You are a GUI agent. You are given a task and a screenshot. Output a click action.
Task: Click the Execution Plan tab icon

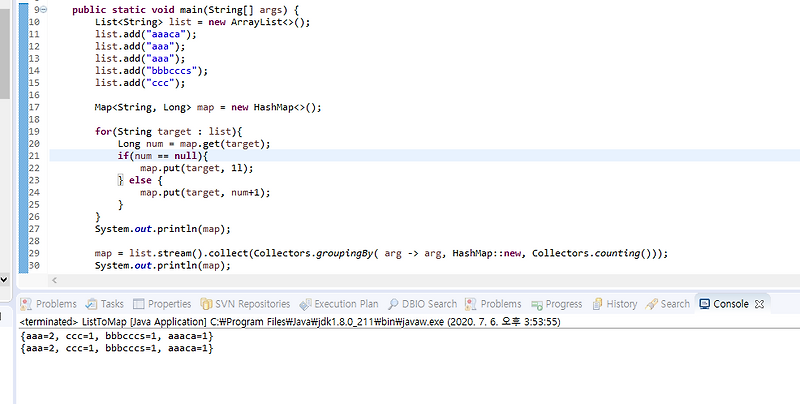(x=305, y=305)
